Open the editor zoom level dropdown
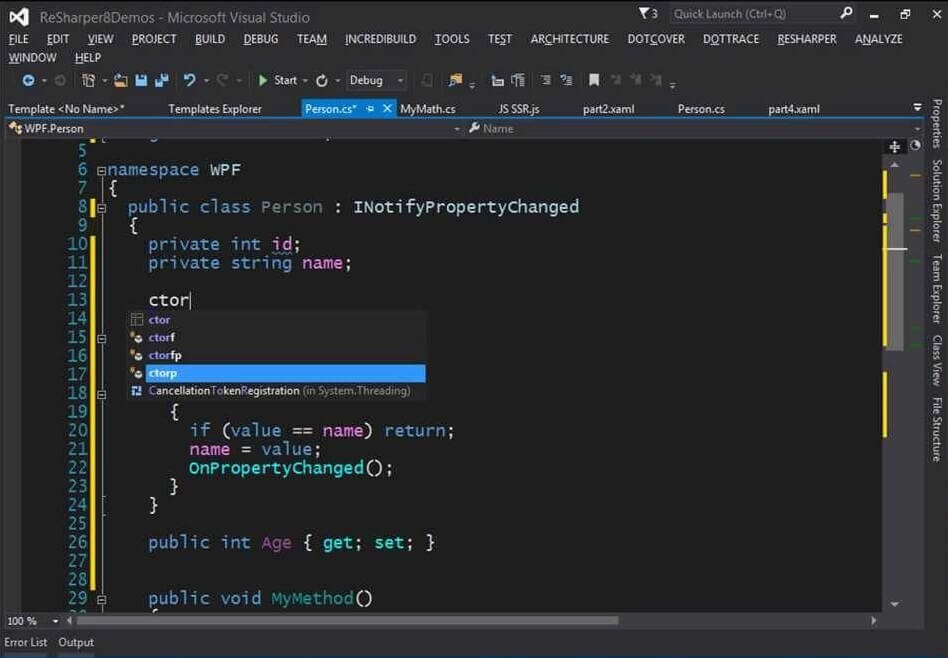Image resolution: width=948 pixels, height=658 pixels. pyautogui.click(x=55, y=621)
